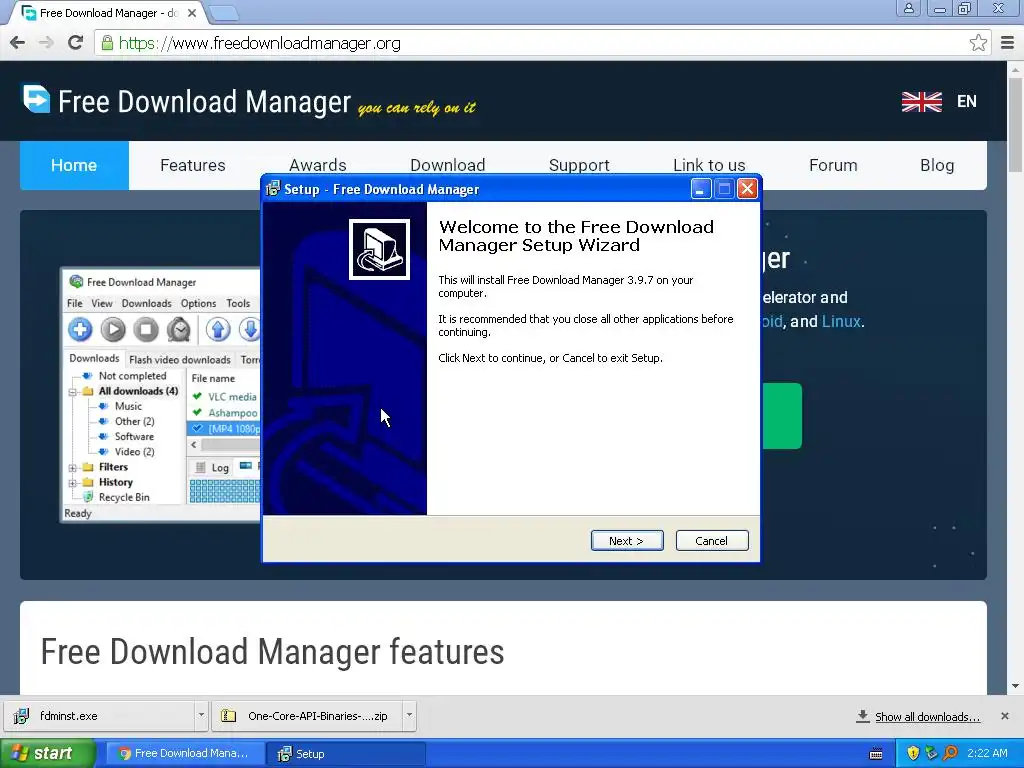Click the Log tab in FDM preview
Screen dimensions: 1024x768
214,468
